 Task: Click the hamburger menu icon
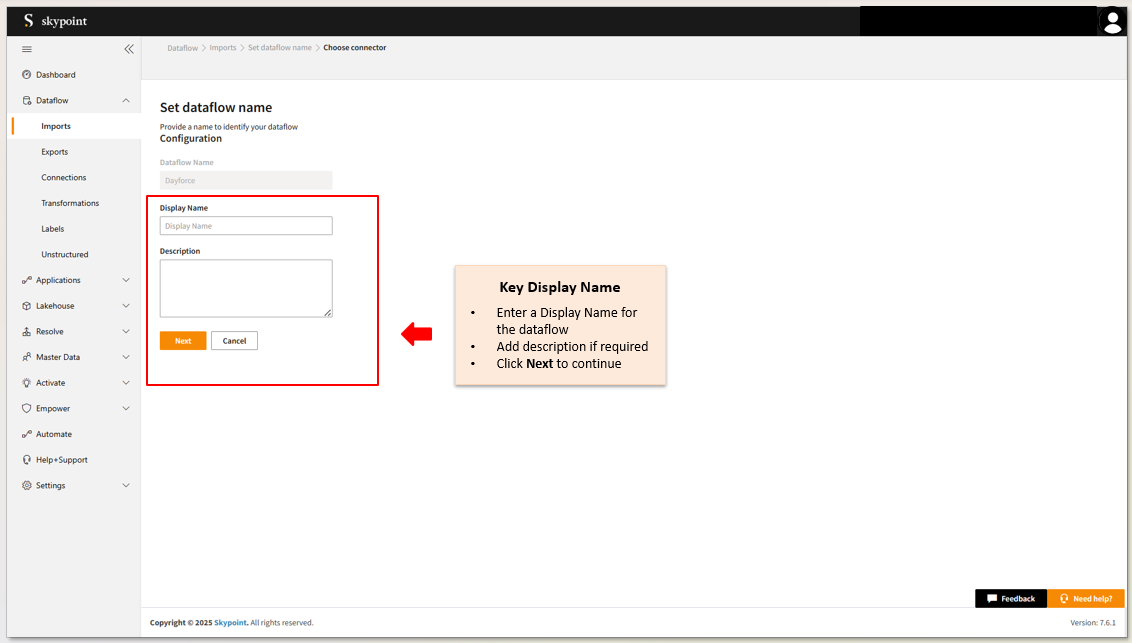(27, 49)
